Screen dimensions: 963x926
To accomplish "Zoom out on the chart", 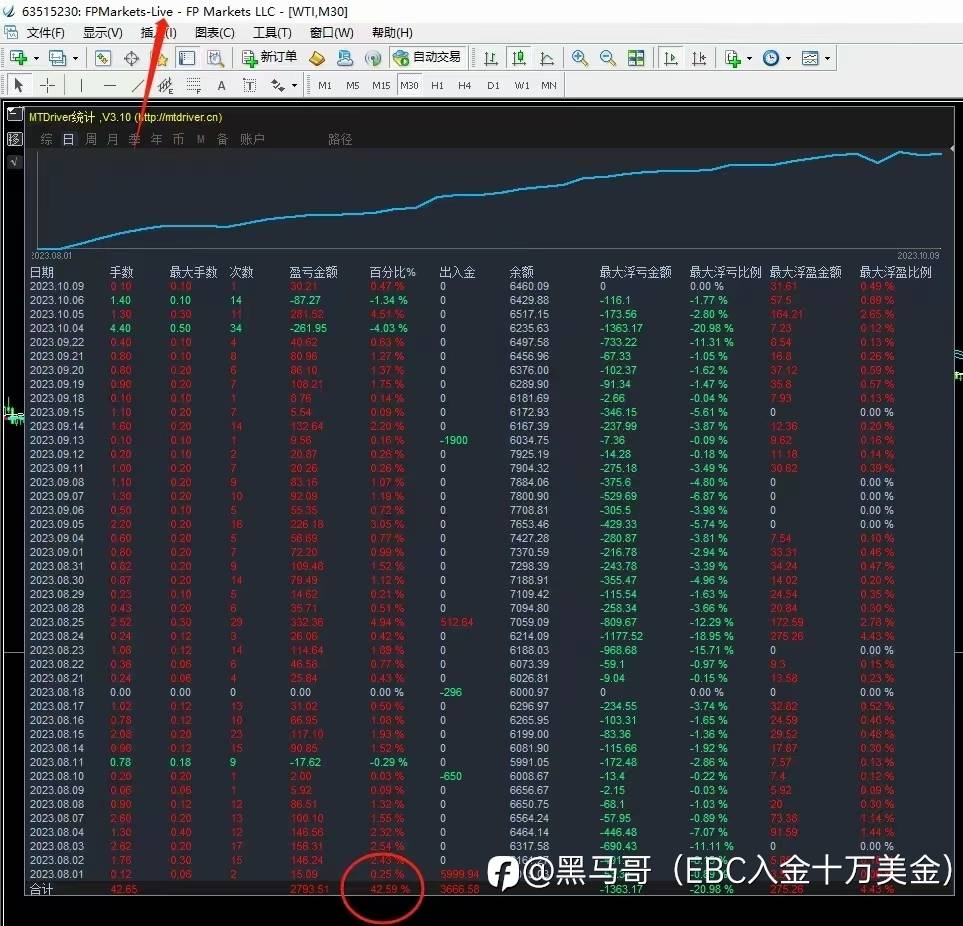I will (x=607, y=58).
